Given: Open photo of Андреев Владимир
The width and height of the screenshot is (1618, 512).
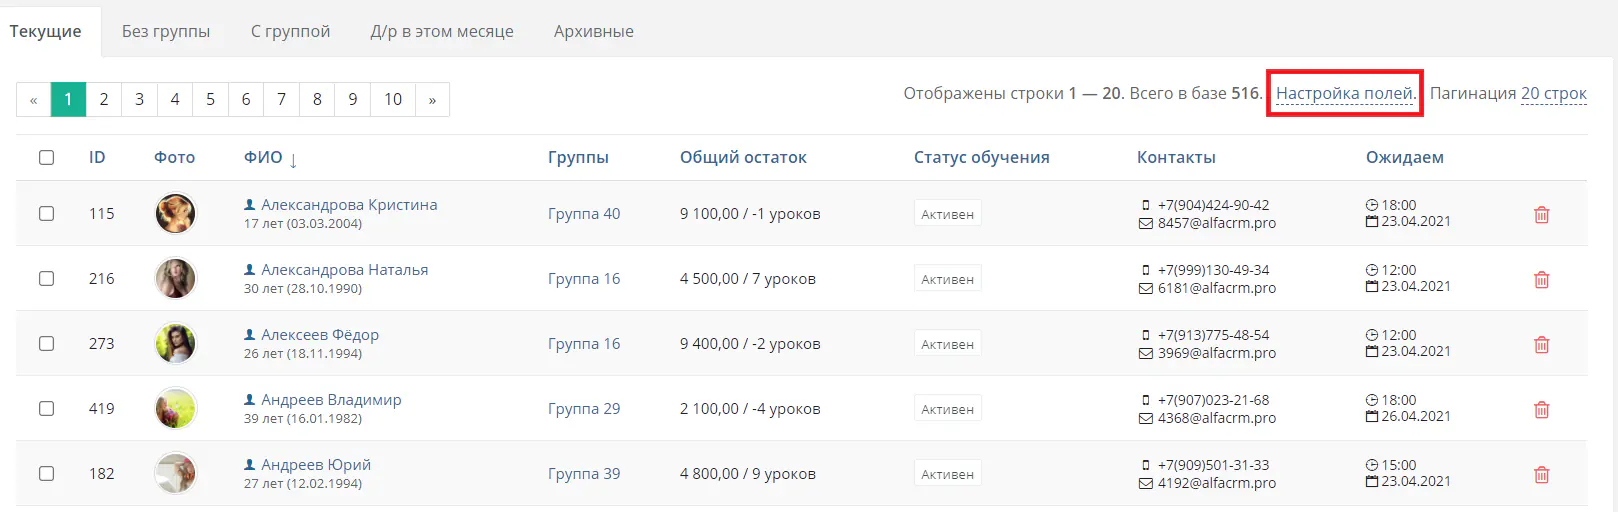Looking at the screenshot, I should 175,408.
